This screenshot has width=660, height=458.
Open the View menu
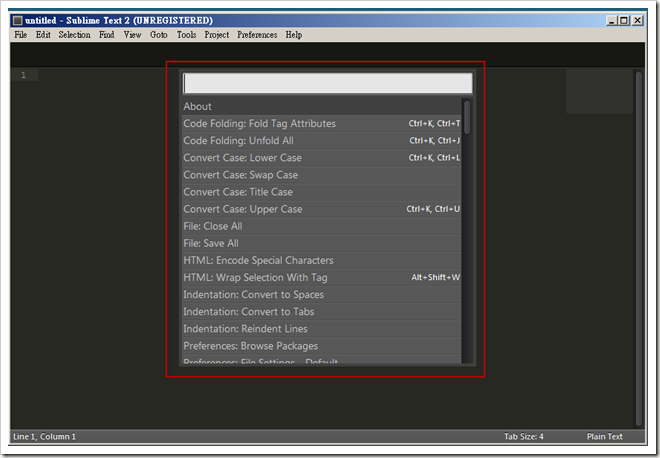click(132, 35)
